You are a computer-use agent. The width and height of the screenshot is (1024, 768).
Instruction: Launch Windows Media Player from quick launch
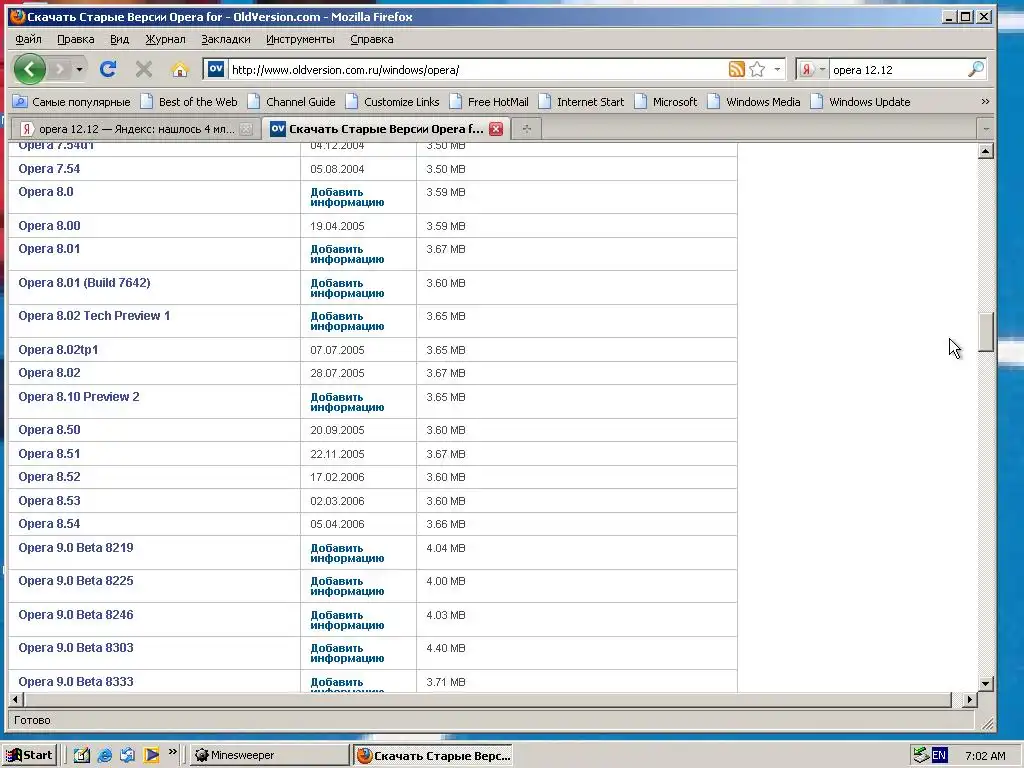click(x=151, y=755)
